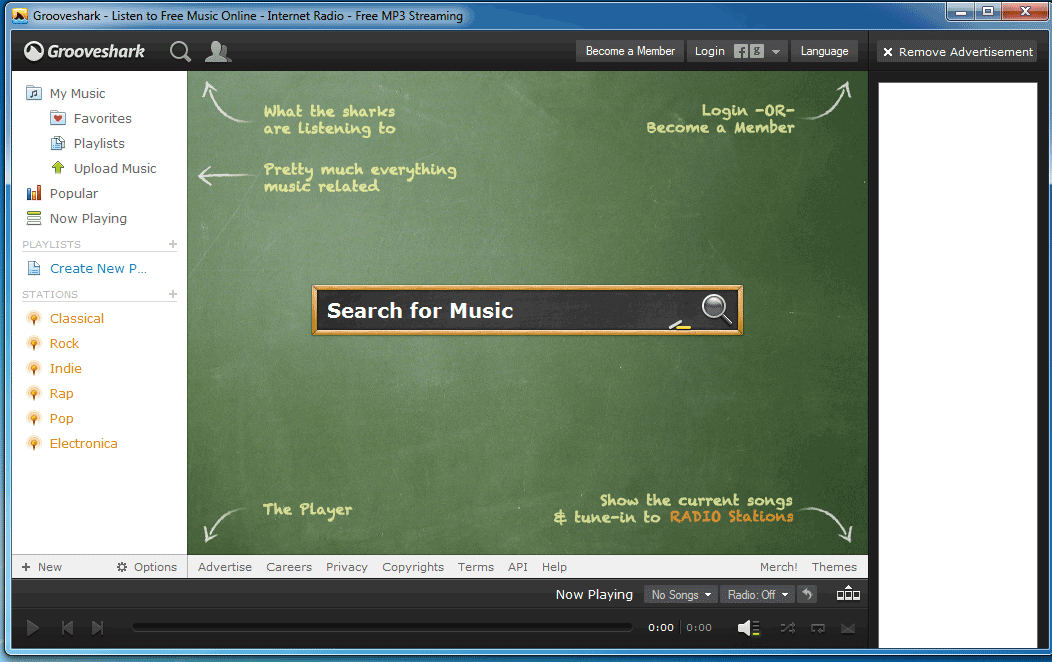Open the Options gear menu
1052x662 pixels.
click(147, 567)
